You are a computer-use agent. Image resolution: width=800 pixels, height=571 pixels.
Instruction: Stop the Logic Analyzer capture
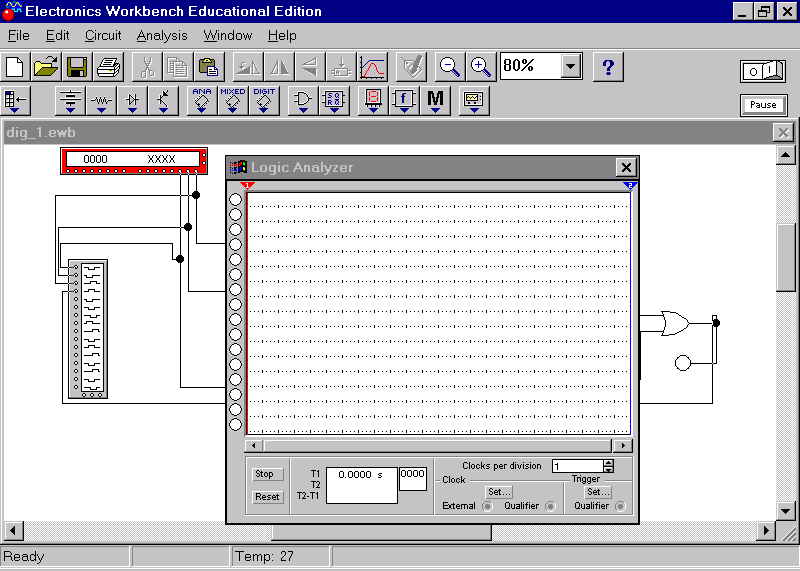(x=267, y=474)
